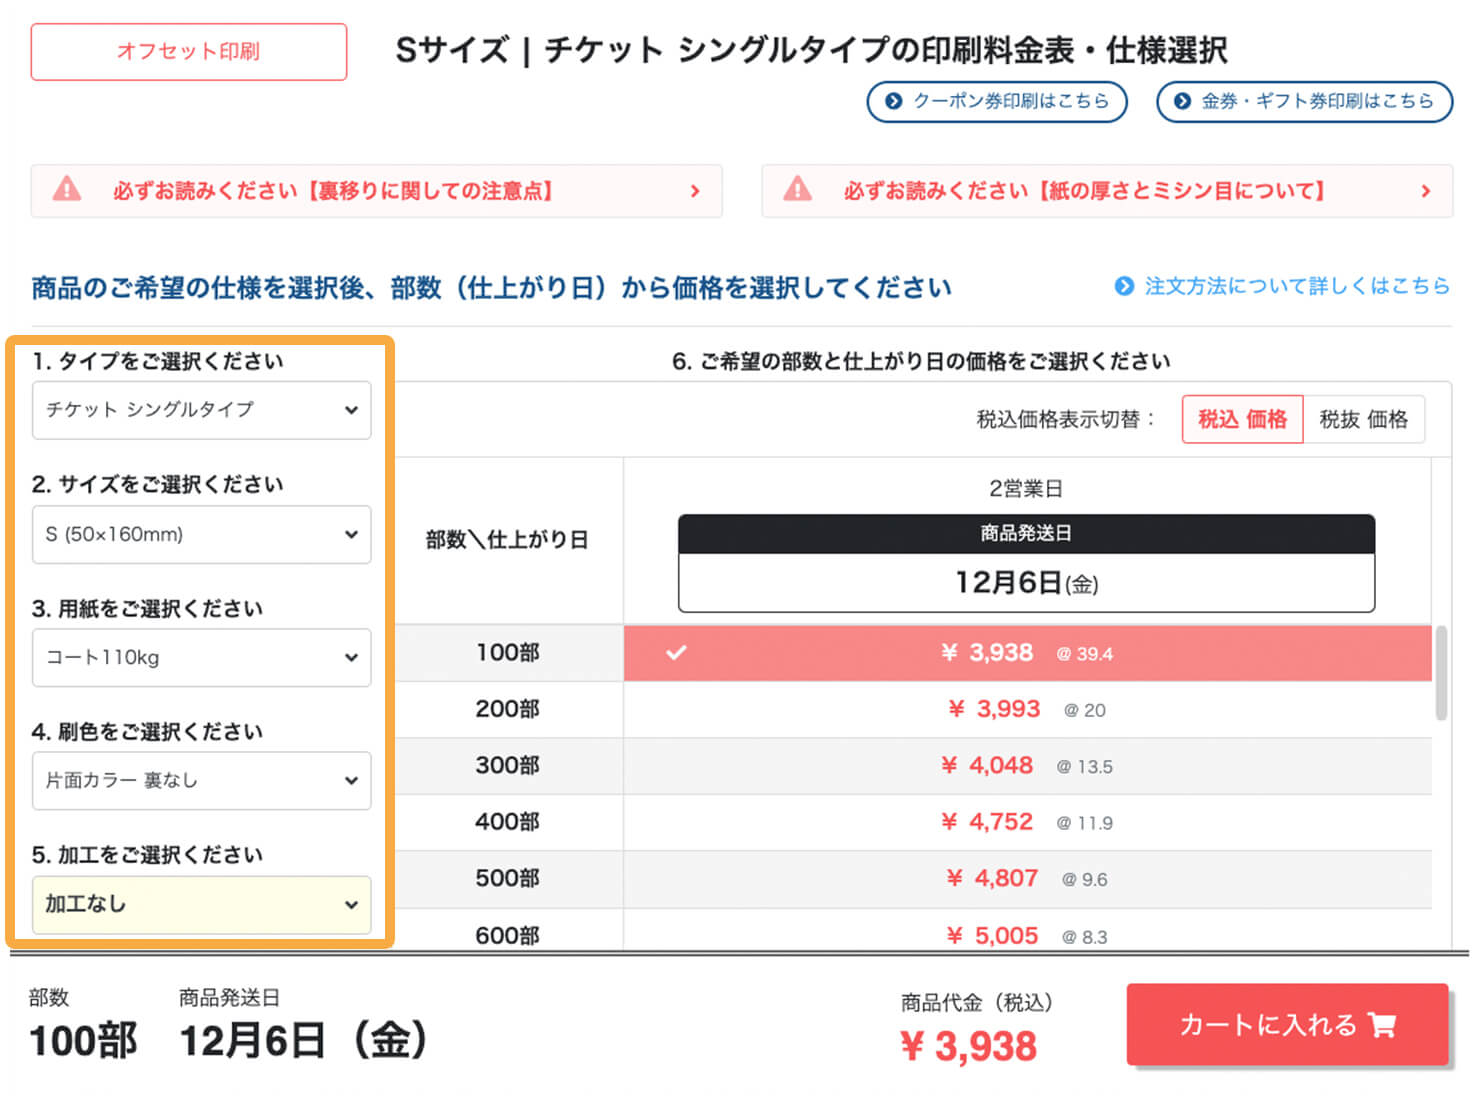This screenshot has height=1120, width=1480.
Task: Switch to the オフセット印刷 tab
Action: coord(188,52)
